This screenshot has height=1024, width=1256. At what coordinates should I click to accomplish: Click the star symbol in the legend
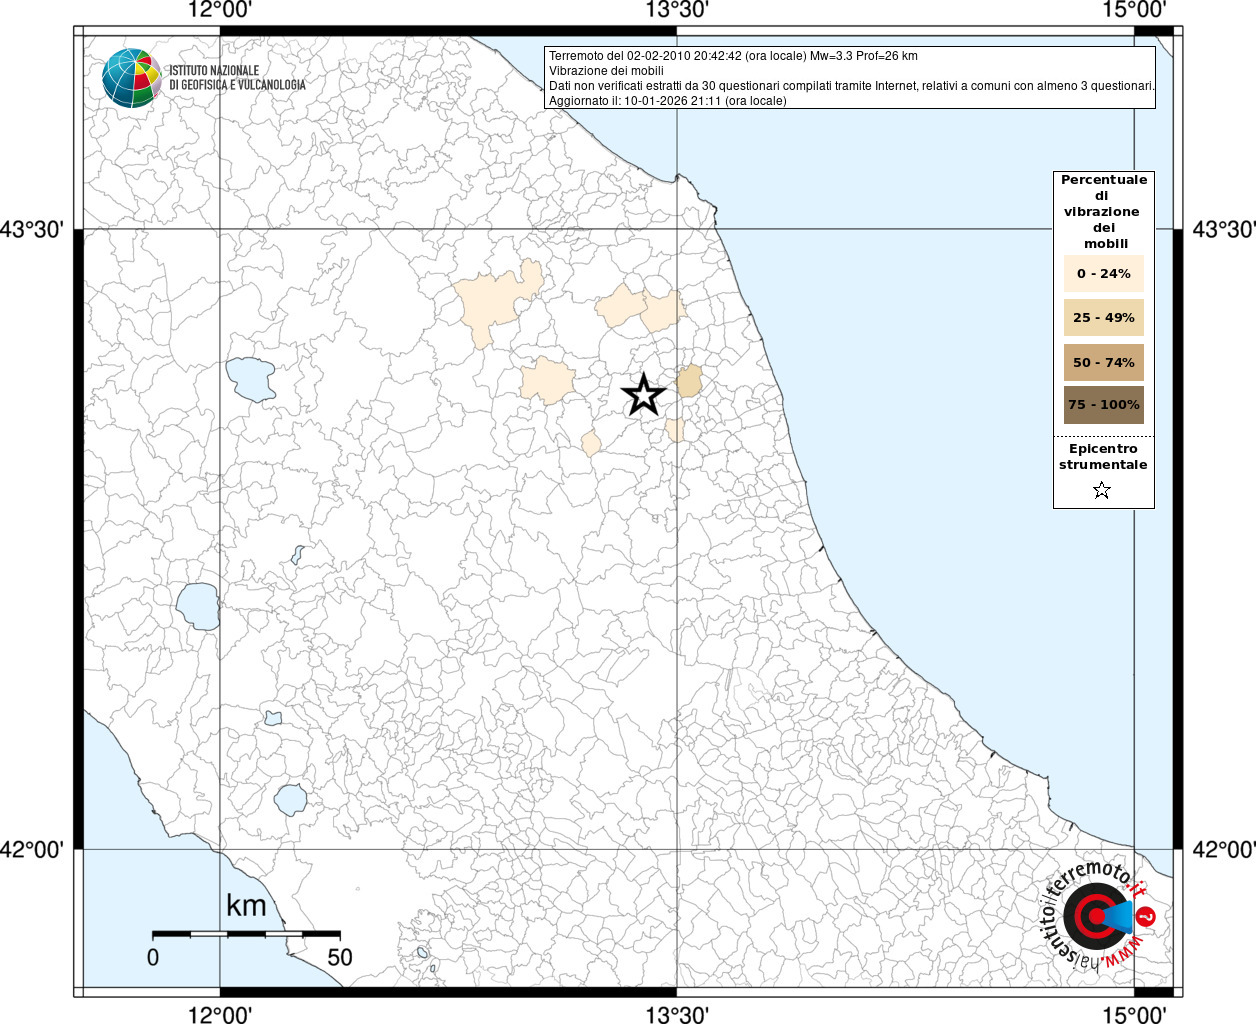(x=1102, y=490)
